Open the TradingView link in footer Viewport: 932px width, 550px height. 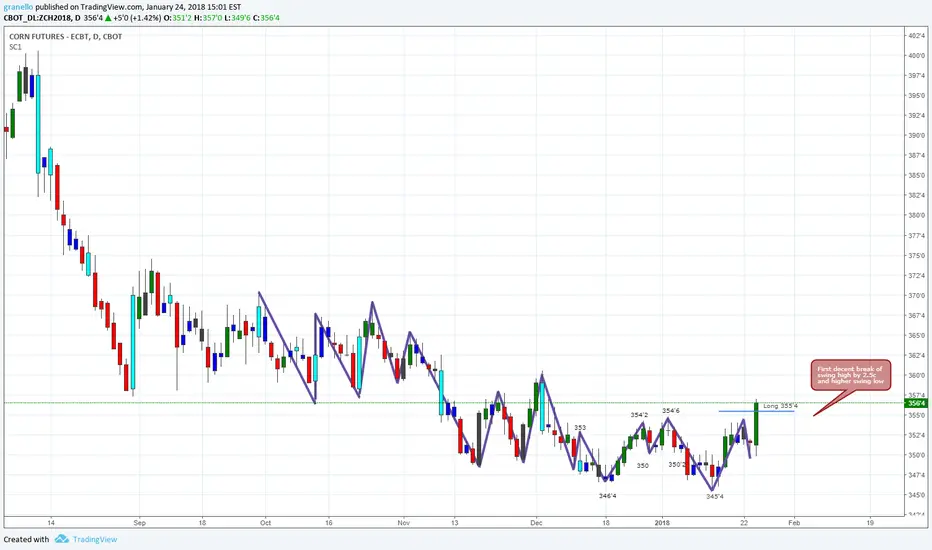point(95,539)
